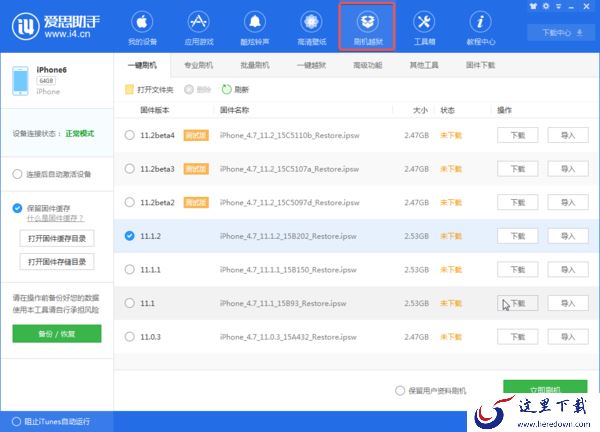The image size is (600, 432).
Task: Select the 11.2beta2 firmware radio button
Action: pos(130,202)
